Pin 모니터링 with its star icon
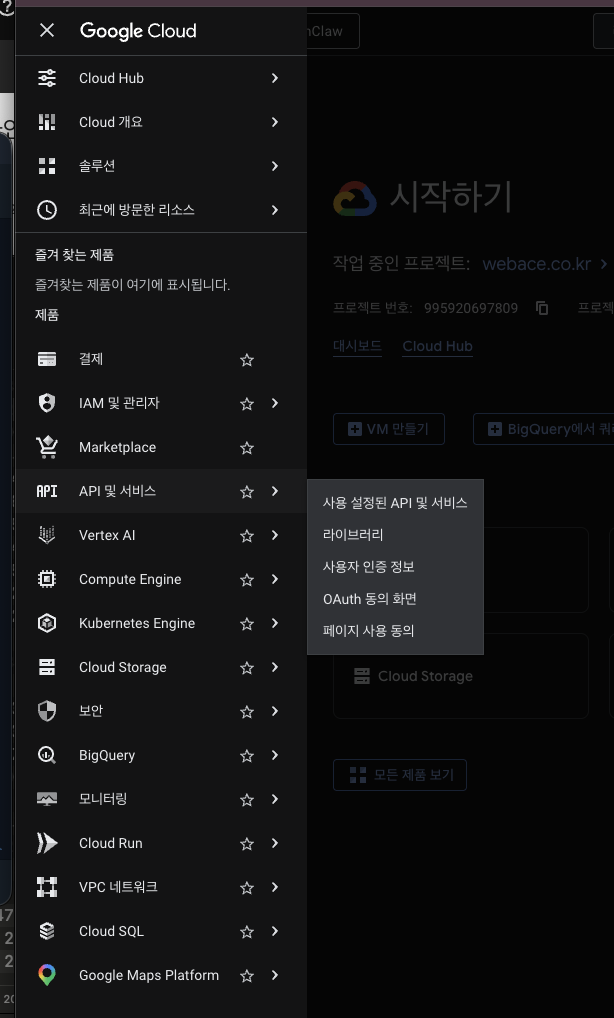The image size is (614, 1018). click(247, 800)
